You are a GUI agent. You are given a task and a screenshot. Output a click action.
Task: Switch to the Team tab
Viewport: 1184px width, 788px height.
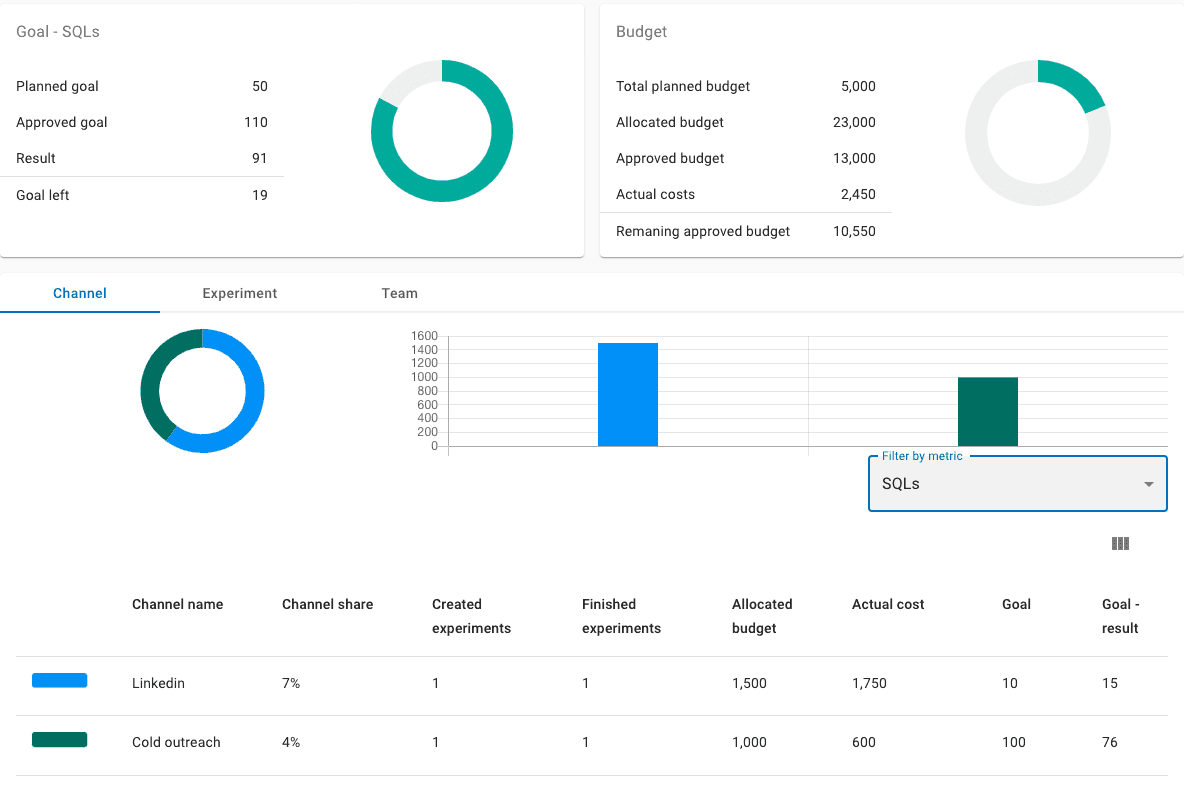(399, 293)
